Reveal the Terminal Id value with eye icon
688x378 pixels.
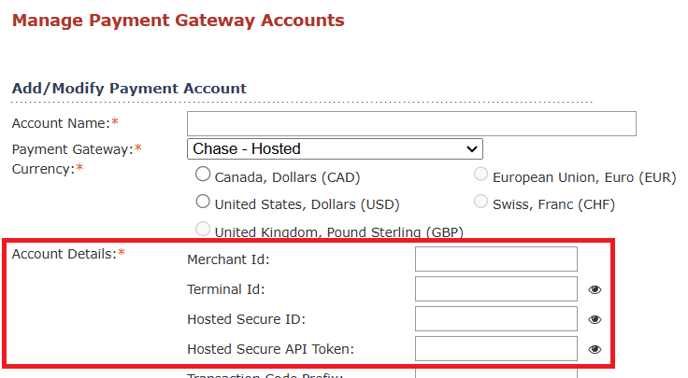click(595, 290)
